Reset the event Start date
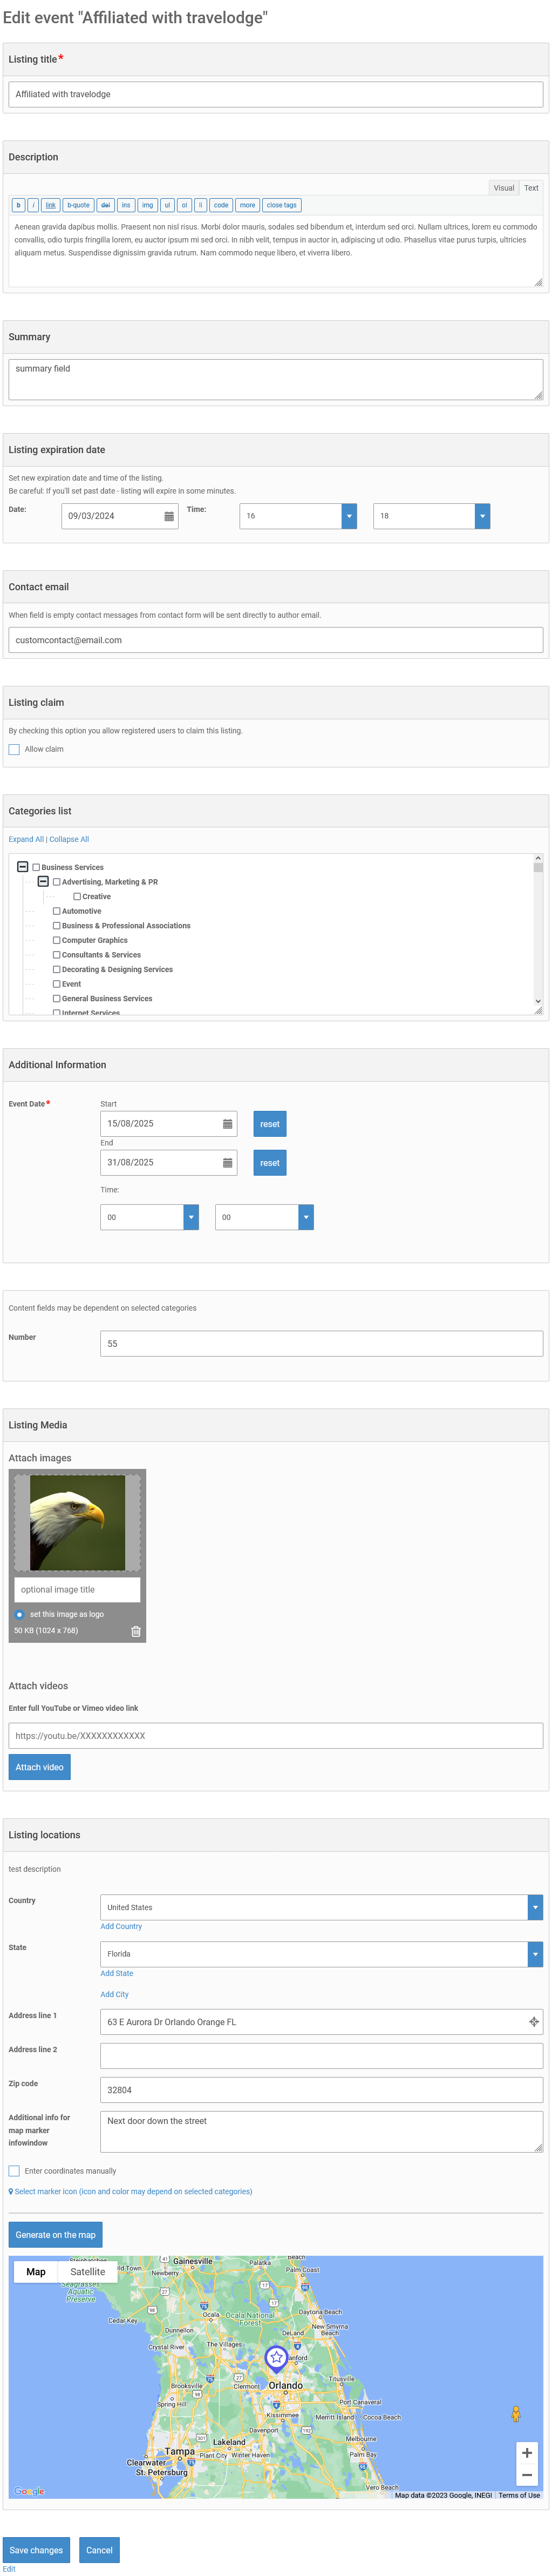 tap(270, 1124)
